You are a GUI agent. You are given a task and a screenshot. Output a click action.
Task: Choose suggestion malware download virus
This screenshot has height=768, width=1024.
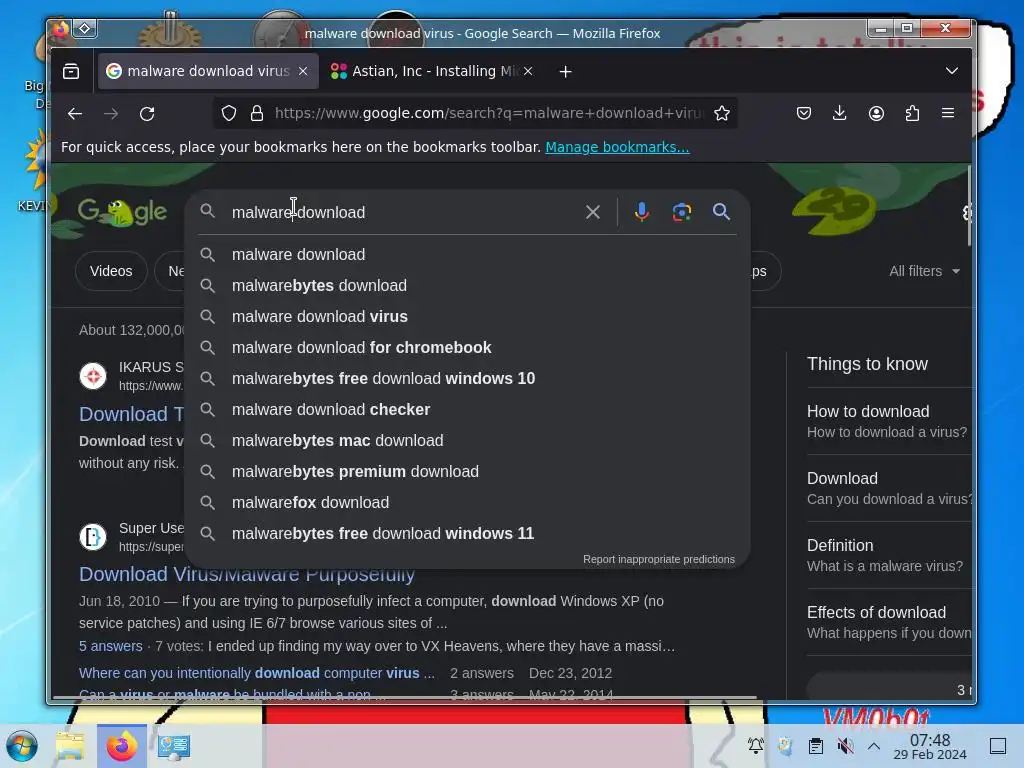pos(468,317)
